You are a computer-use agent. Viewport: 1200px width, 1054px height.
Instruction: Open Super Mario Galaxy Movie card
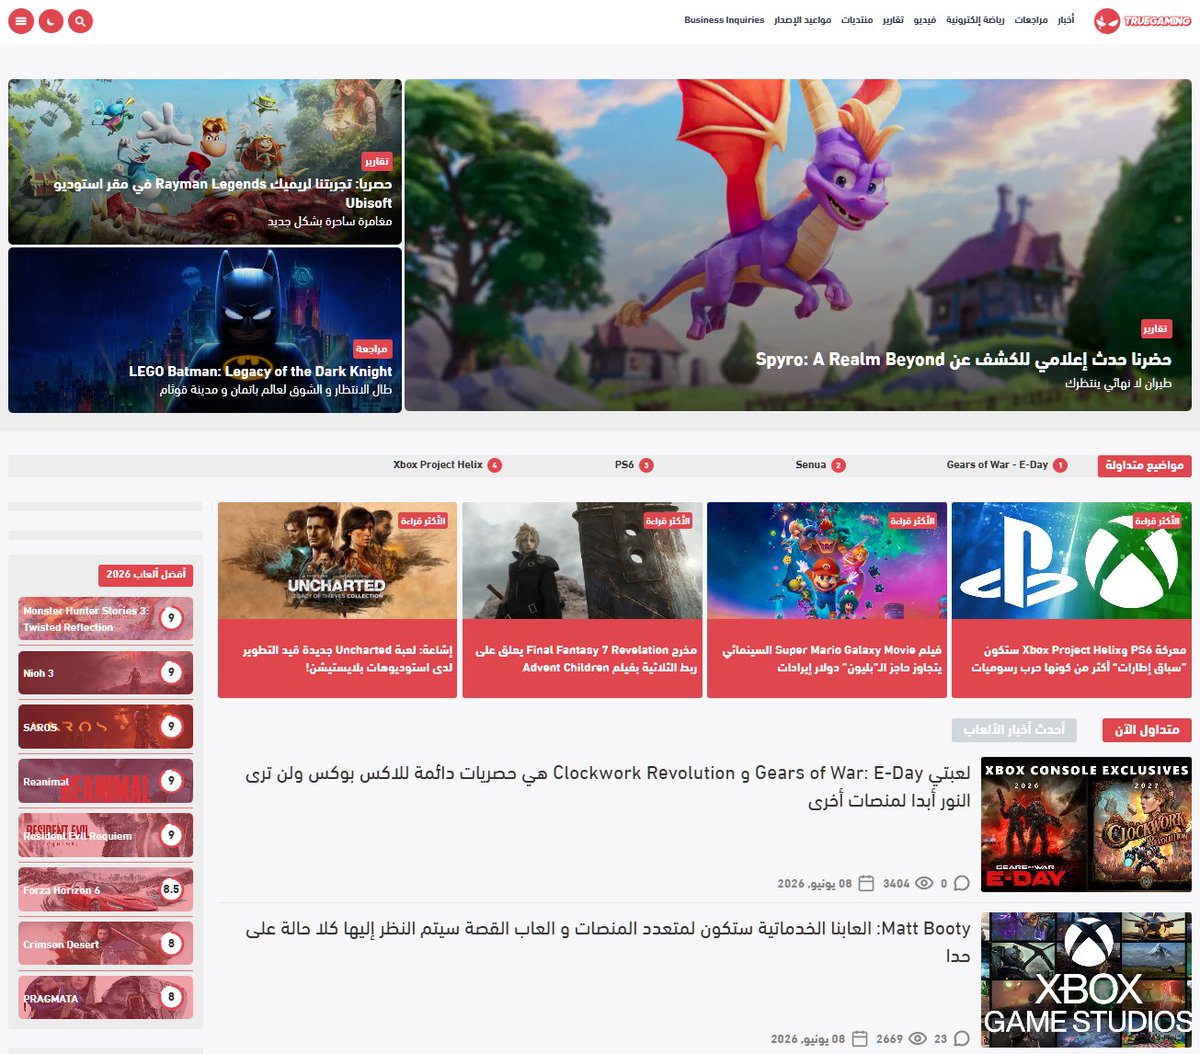(827, 600)
